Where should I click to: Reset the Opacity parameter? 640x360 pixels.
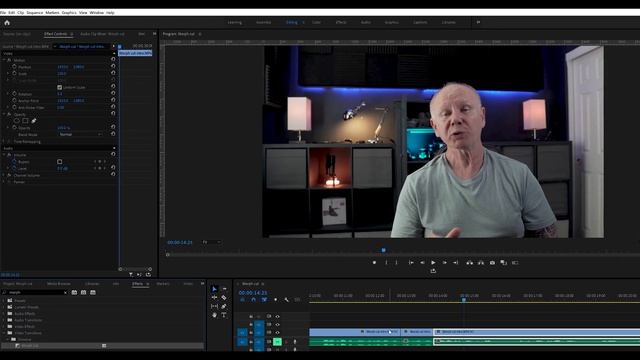[113, 127]
